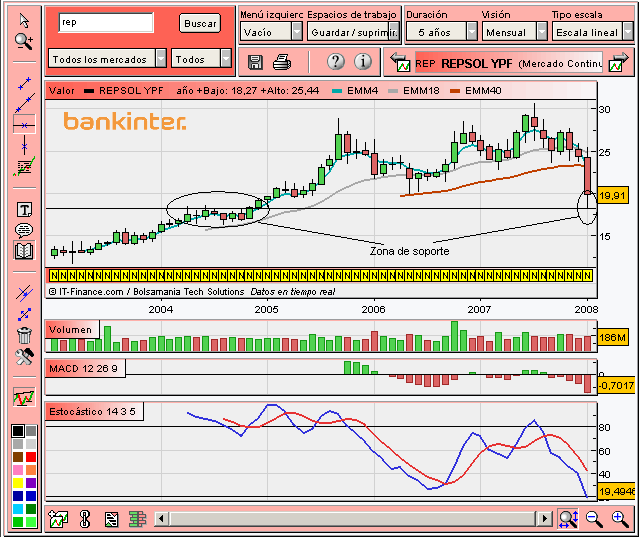Click the REPSOL YPF security name field
641x537 pixels.
point(509,63)
